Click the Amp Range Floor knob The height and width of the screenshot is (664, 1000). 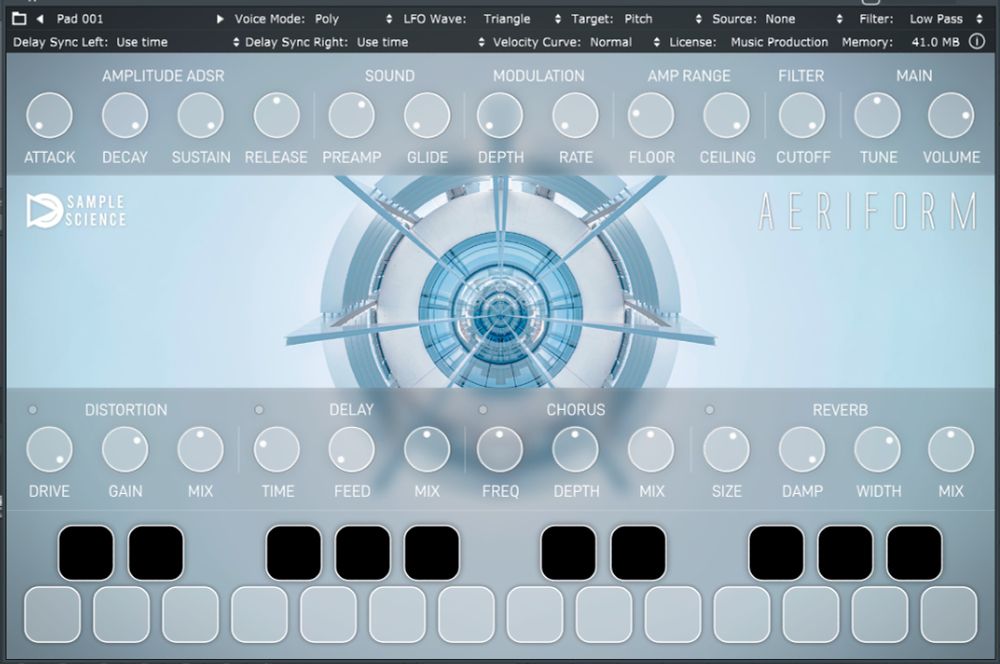[x=651, y=115]
